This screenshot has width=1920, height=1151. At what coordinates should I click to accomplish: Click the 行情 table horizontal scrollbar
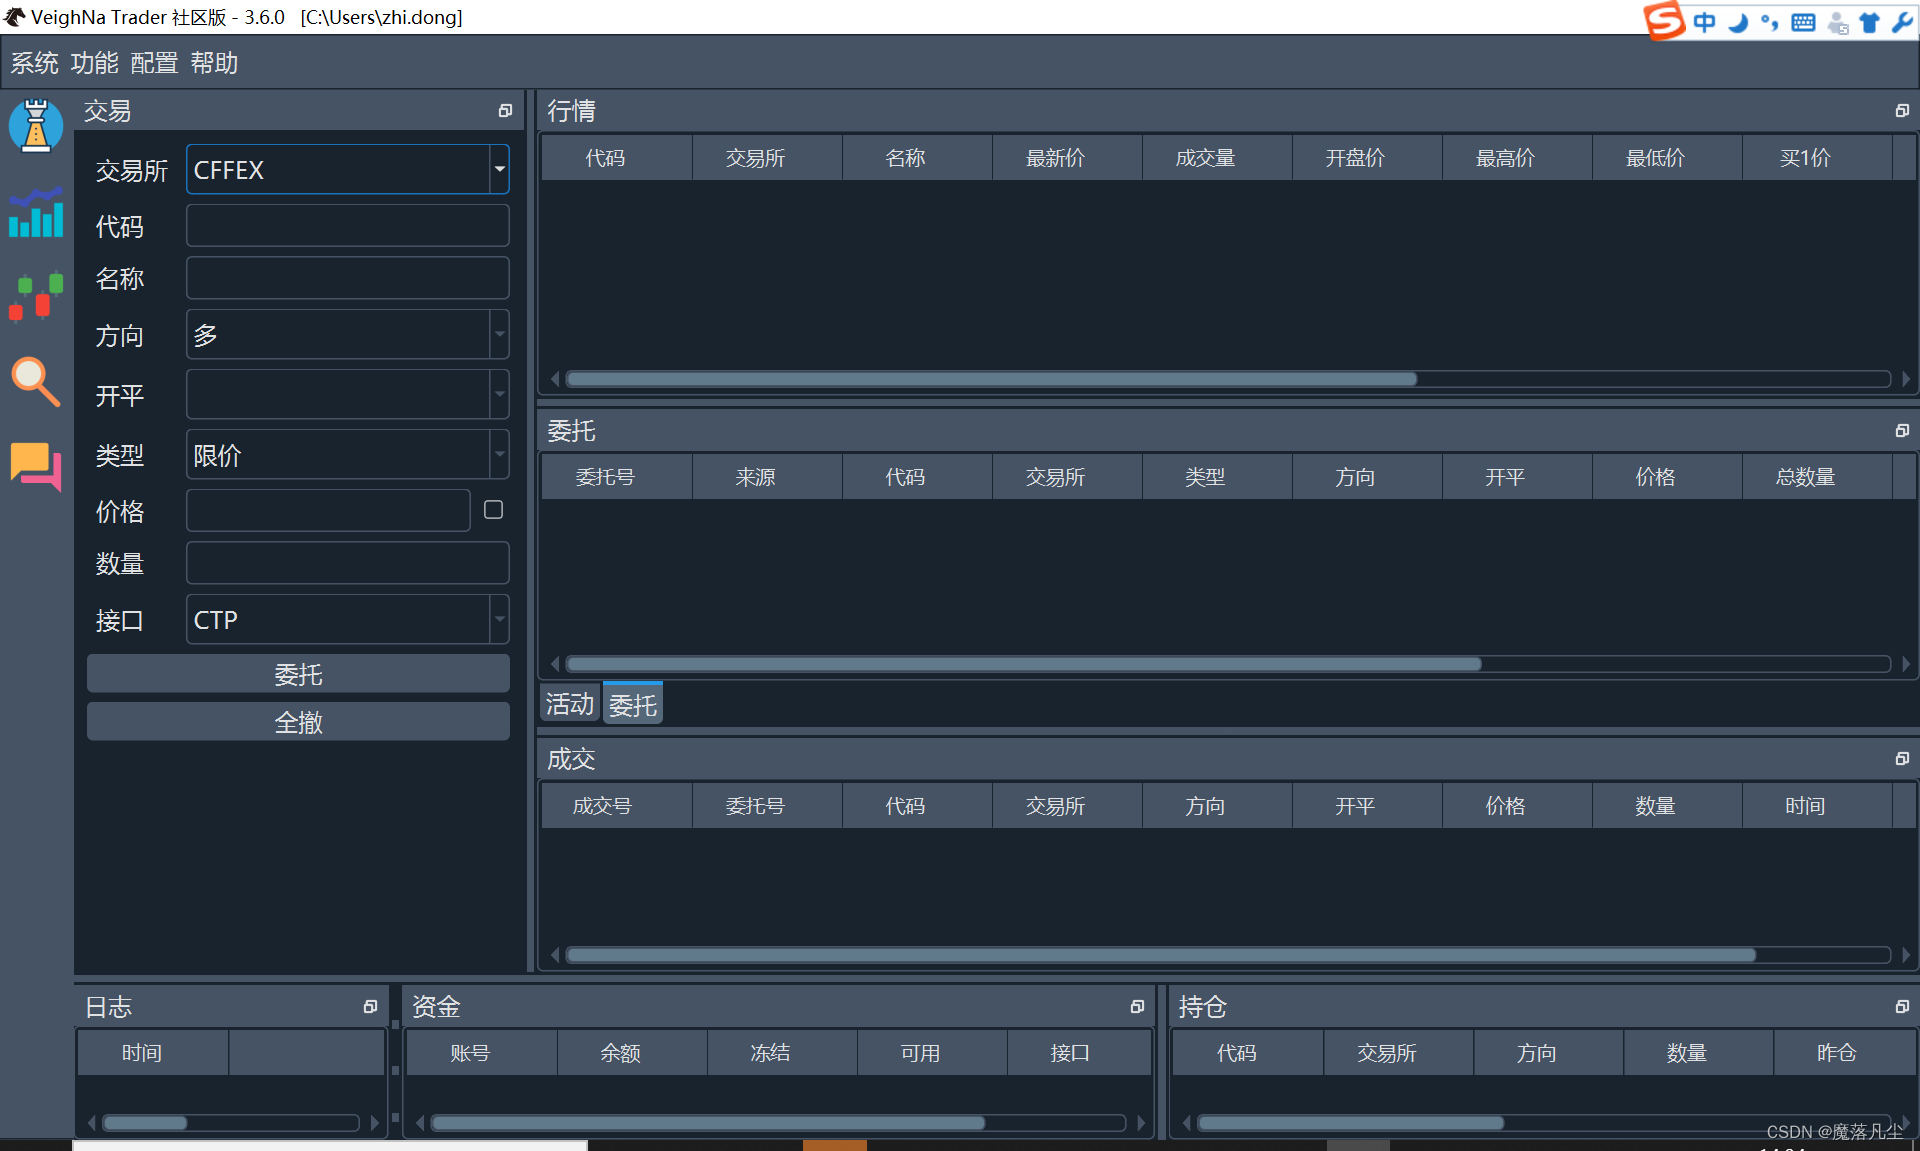coord(990,379)
